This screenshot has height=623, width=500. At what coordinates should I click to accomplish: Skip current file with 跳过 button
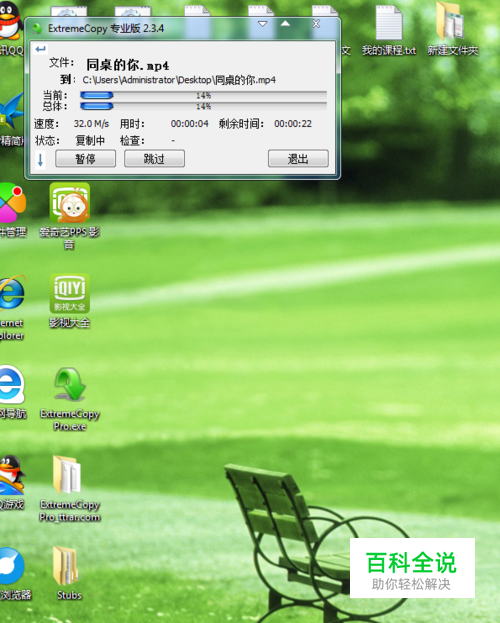154,159
